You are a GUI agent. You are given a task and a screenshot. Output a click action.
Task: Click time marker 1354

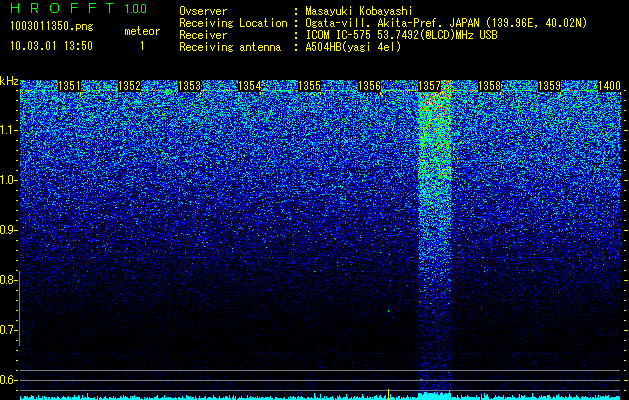[x=250, y=86]
